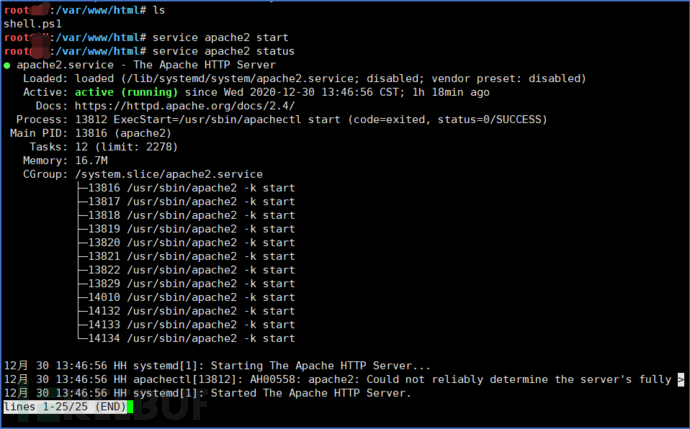Screen dimensions: 690x429
Task: Click the "lines 1-25/25 (END)" pager status
Action: coord(65,407)
